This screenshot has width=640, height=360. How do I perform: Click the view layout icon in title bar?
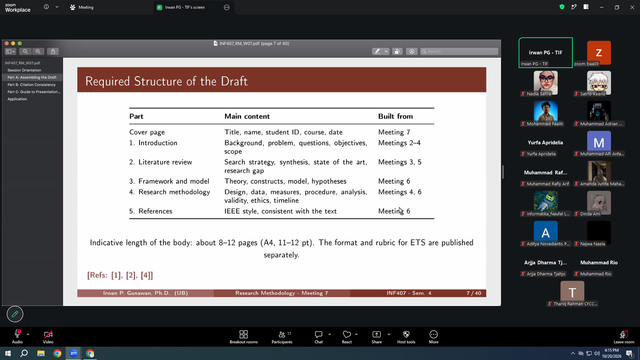[586, 7]
